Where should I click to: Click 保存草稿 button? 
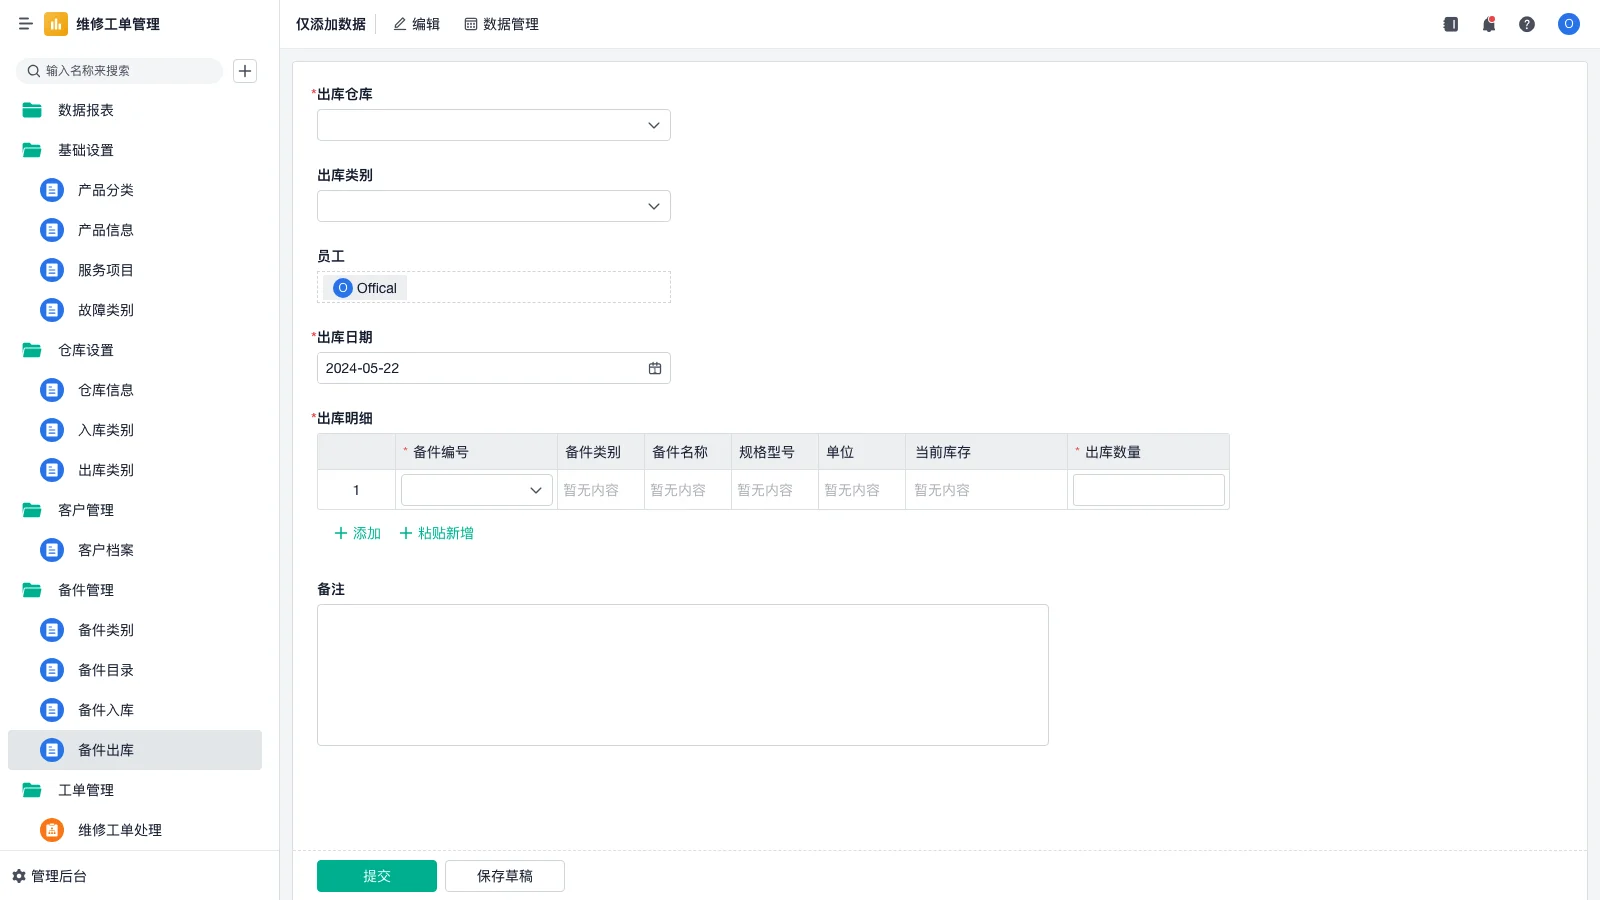click(x=505, y=876)
